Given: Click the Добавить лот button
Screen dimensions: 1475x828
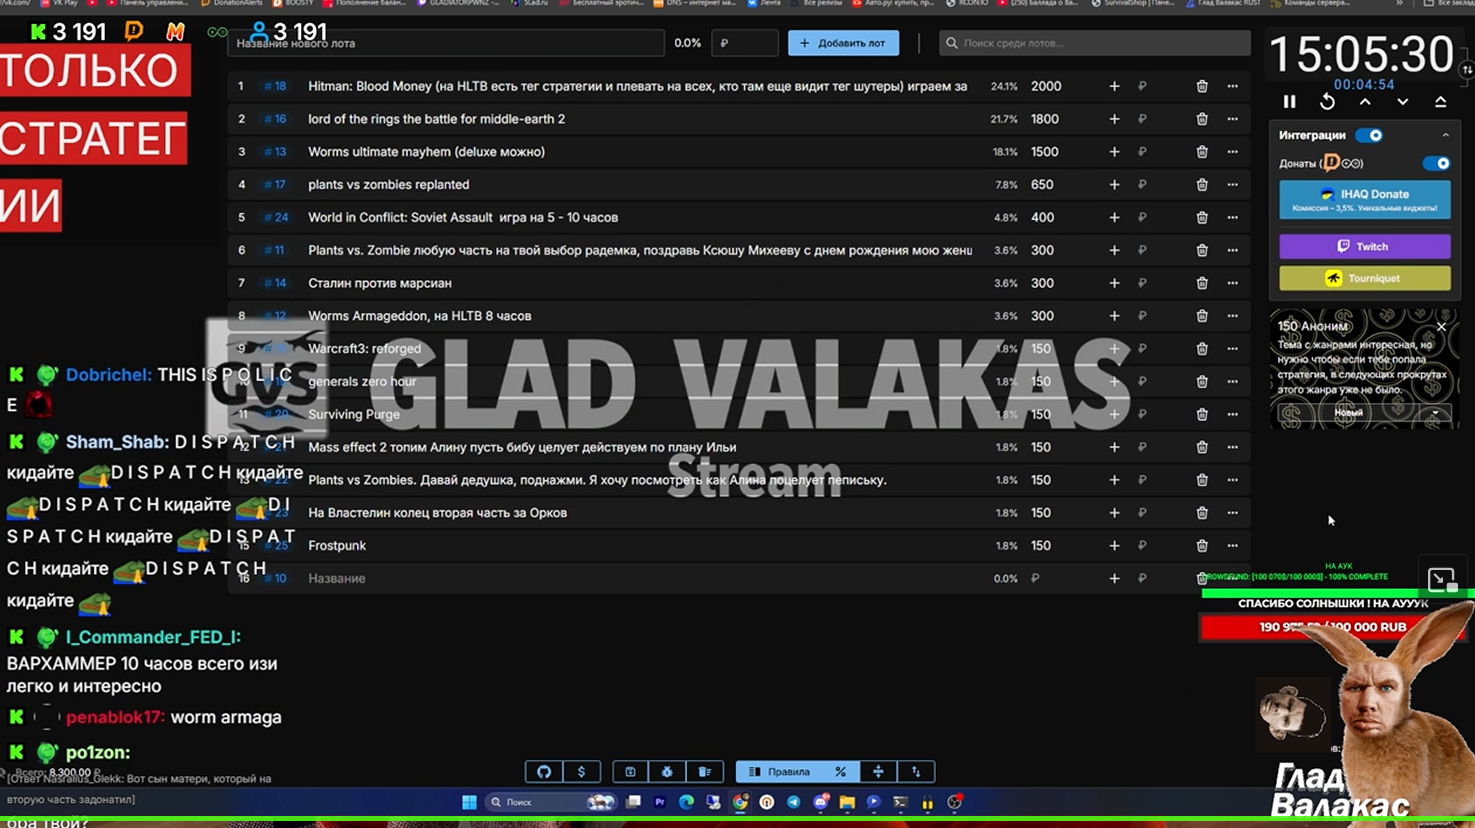Looking at the screenshot, I should pos(843,43).
